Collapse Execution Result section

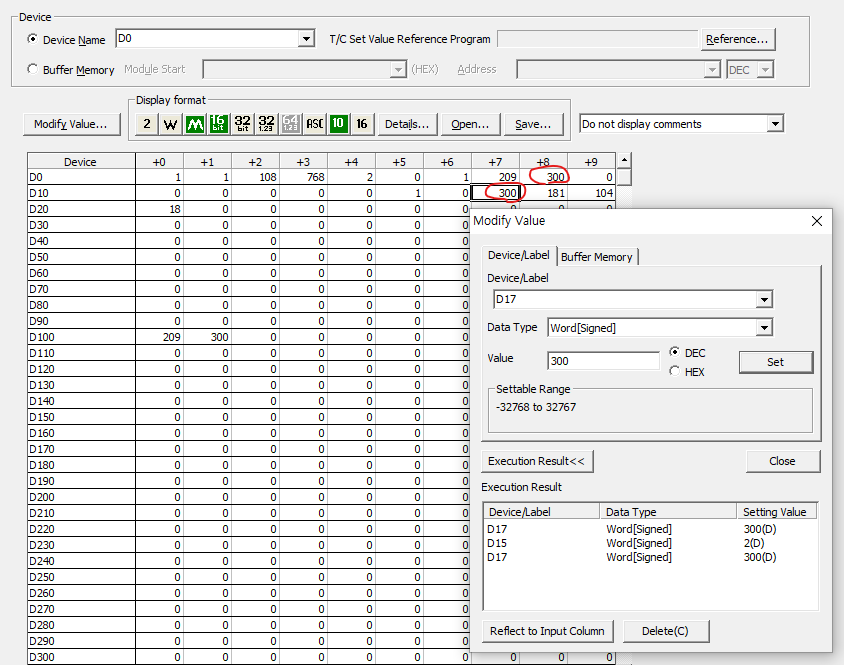[x=537, y=461]
